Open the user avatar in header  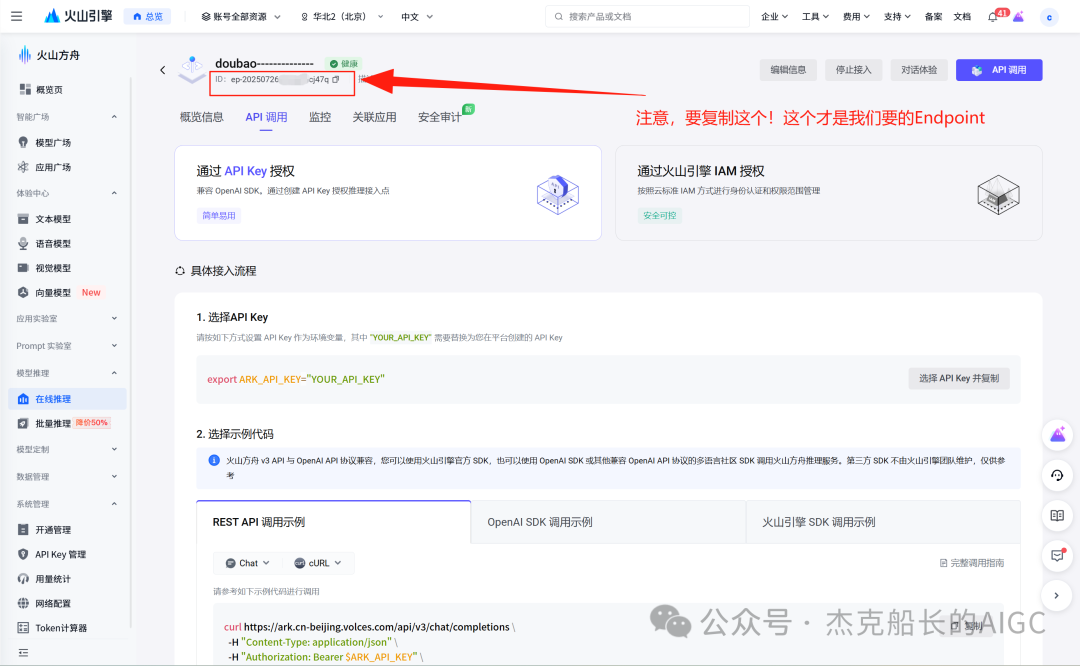(x=1049, y=17)
